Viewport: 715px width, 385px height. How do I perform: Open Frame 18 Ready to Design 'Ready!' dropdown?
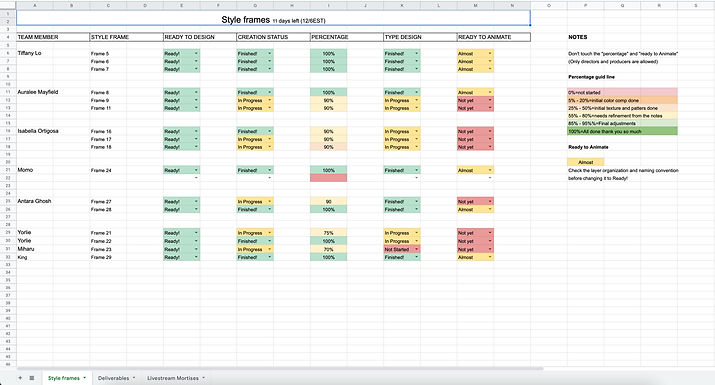coord(196,147)
